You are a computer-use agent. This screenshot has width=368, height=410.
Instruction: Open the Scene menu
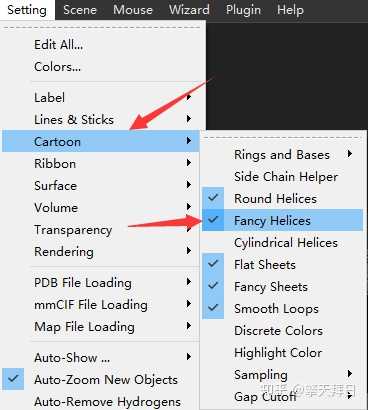[80, 10]
